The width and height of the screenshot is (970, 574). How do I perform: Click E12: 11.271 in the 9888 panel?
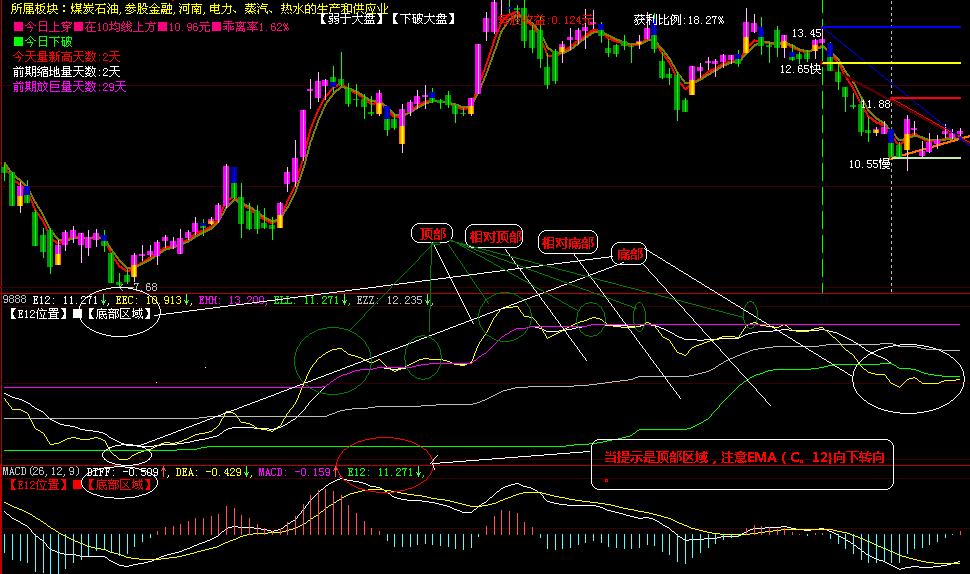coord(69,300)
